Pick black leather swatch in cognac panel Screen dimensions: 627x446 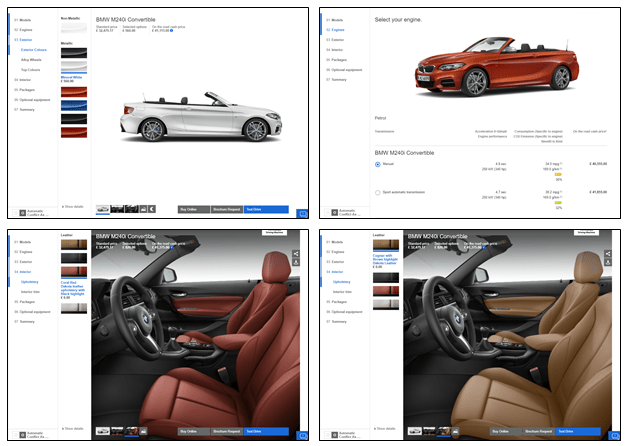tap(386, 278)
